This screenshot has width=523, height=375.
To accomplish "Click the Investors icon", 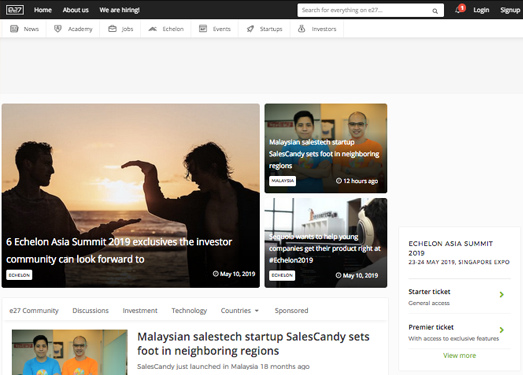I will tap(302, 29).
